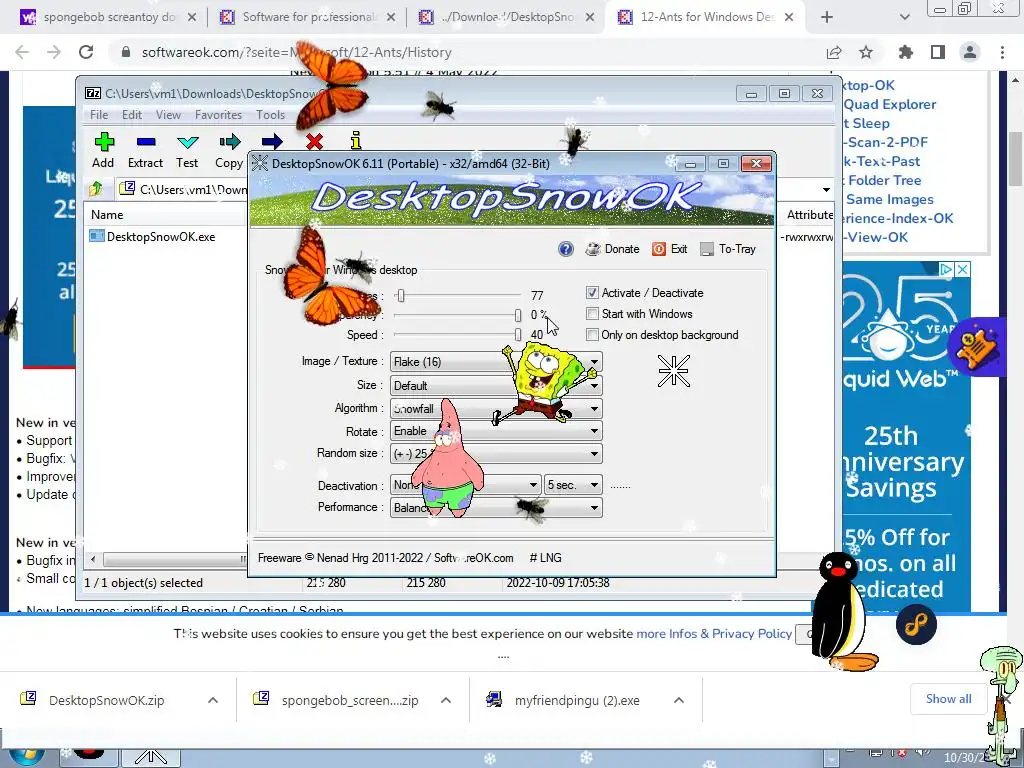Click the # LNG language option
1024x768 pixels.
[x=545, y=558]
